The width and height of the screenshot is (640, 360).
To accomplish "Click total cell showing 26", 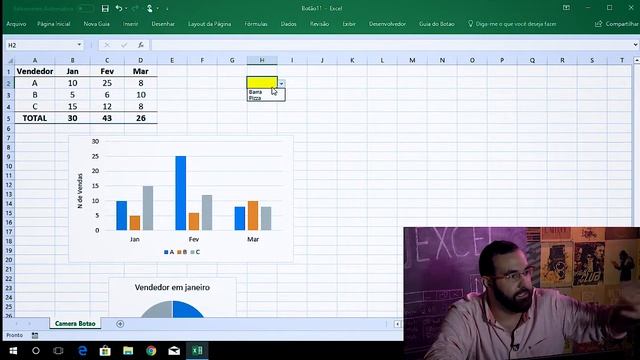I will pos(141,118).
